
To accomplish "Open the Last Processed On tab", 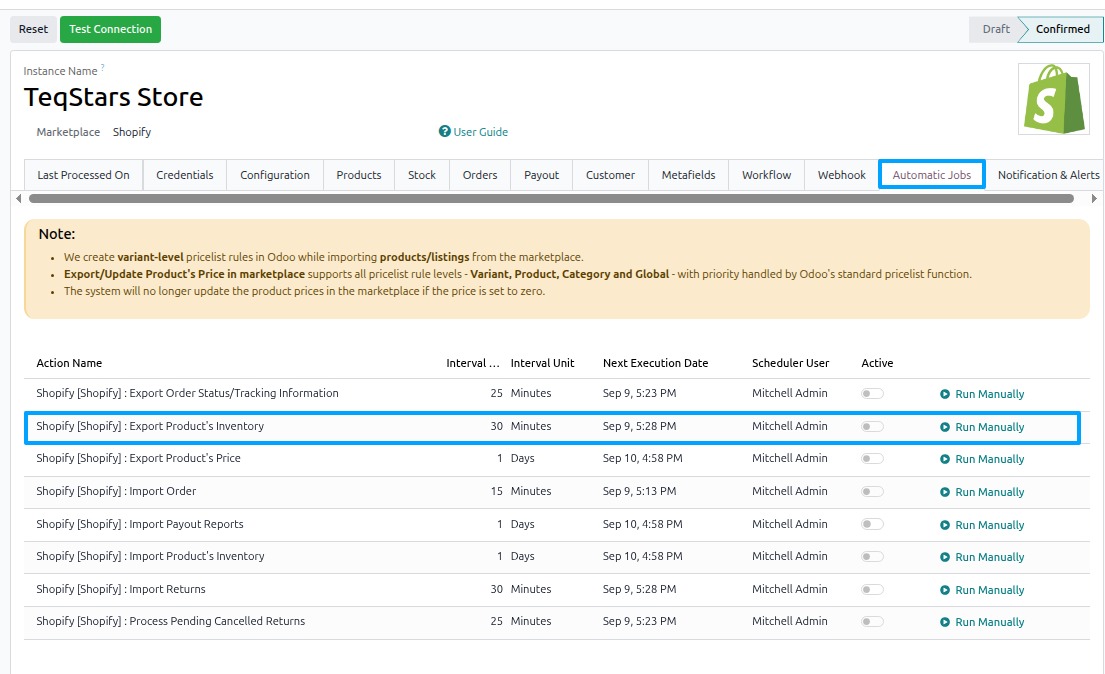I will (83, 175).
